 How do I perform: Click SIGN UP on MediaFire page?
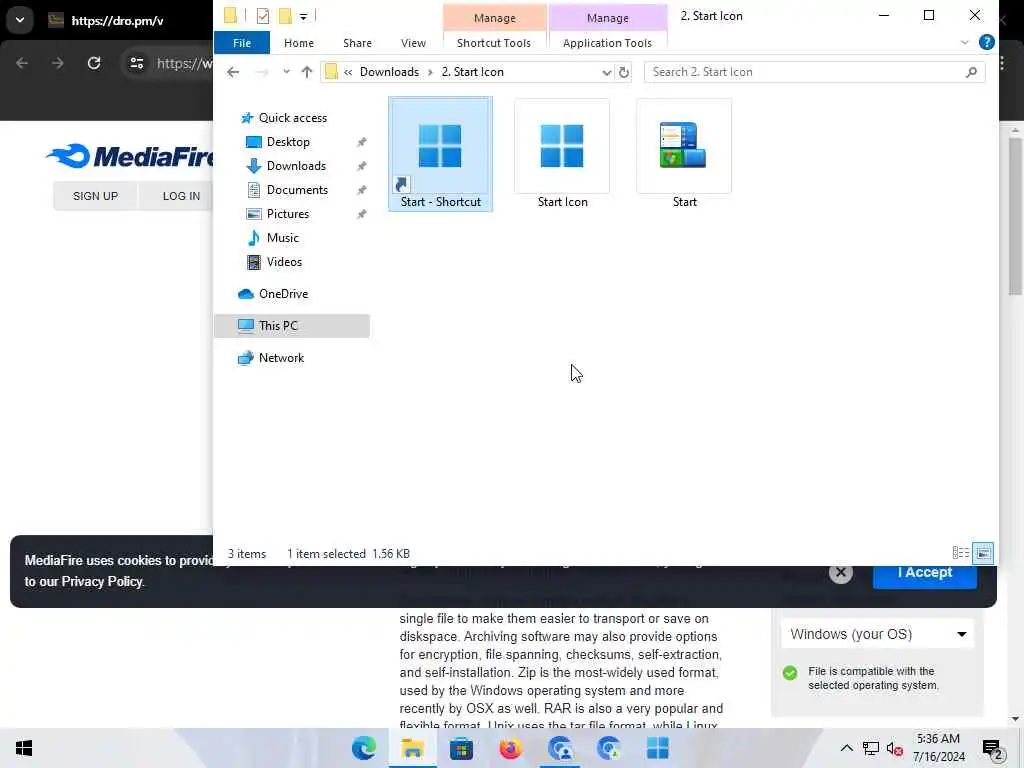click(x=95, y=196)
